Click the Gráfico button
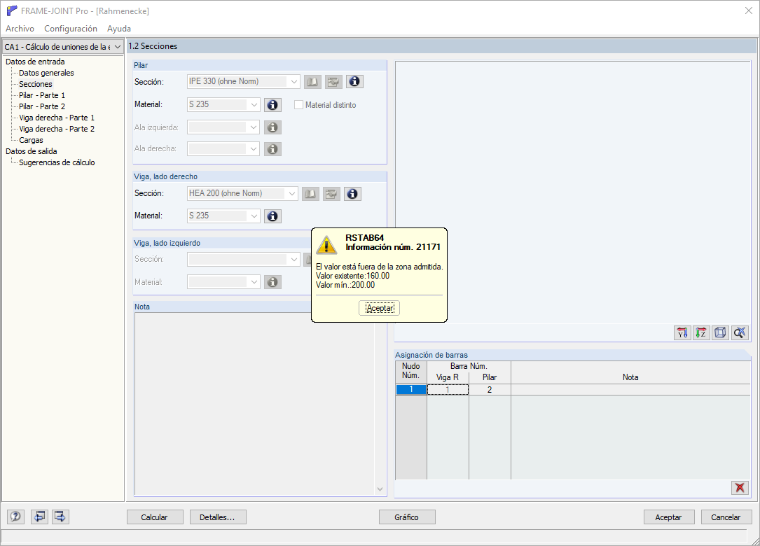760x546 pixels. [x=407, y=517]
